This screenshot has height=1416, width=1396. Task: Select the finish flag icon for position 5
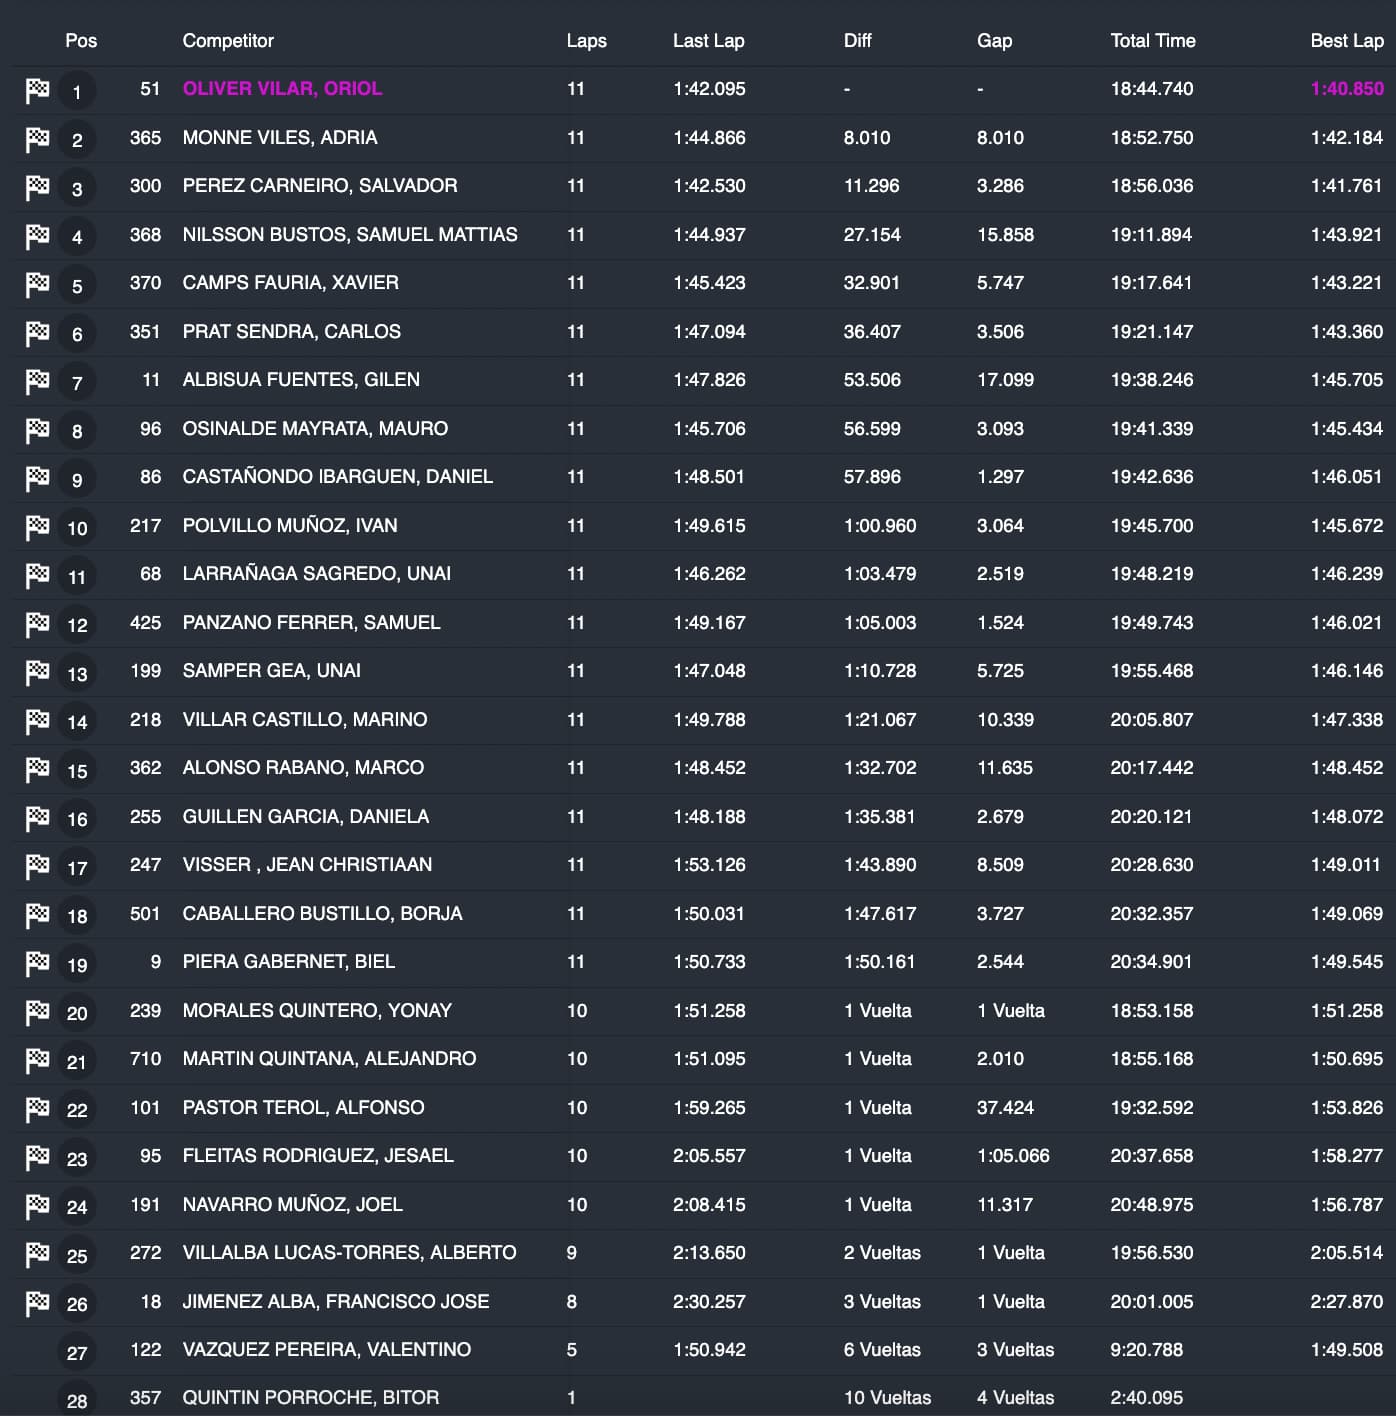point(37,285)
